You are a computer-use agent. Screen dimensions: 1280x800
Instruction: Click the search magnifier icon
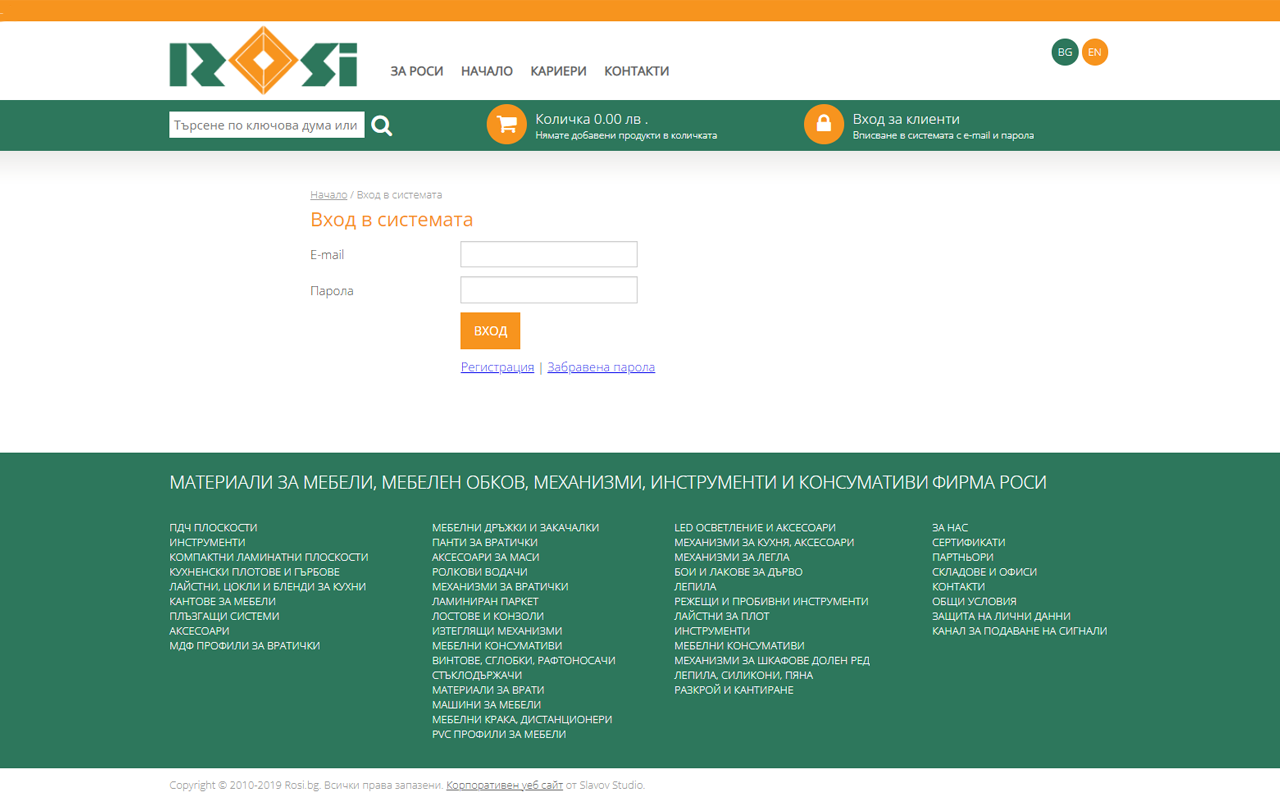tap(382, 125)
